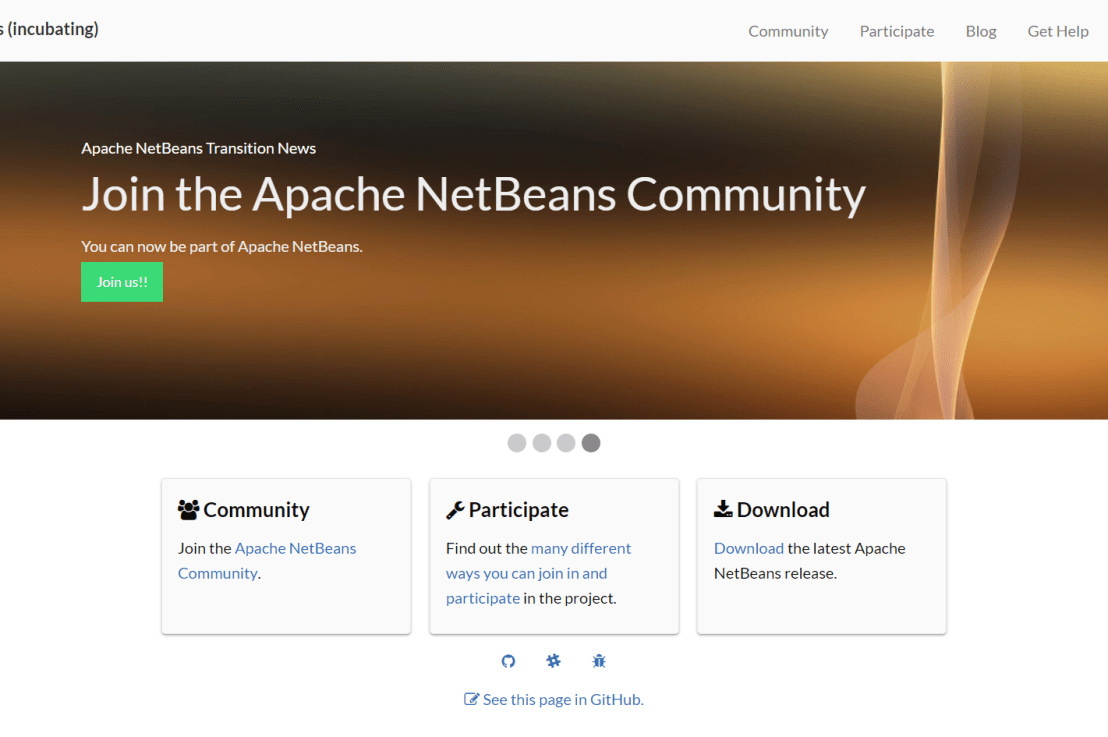Click the bug report icon
The height and width of the screenshot is (737, 1108).
[x=599, y=661]
